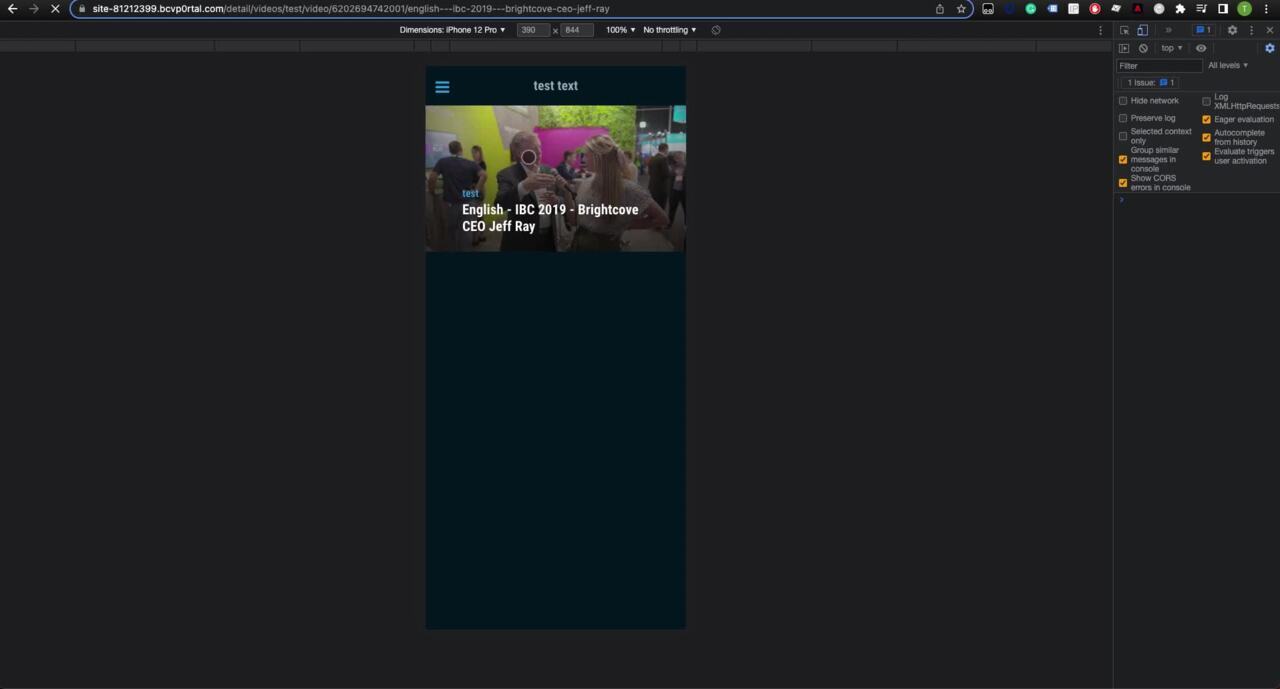Open the DevTools settings gear
The height and width of the screenshot is (689, 1280).
click(x=1232, y=30)
